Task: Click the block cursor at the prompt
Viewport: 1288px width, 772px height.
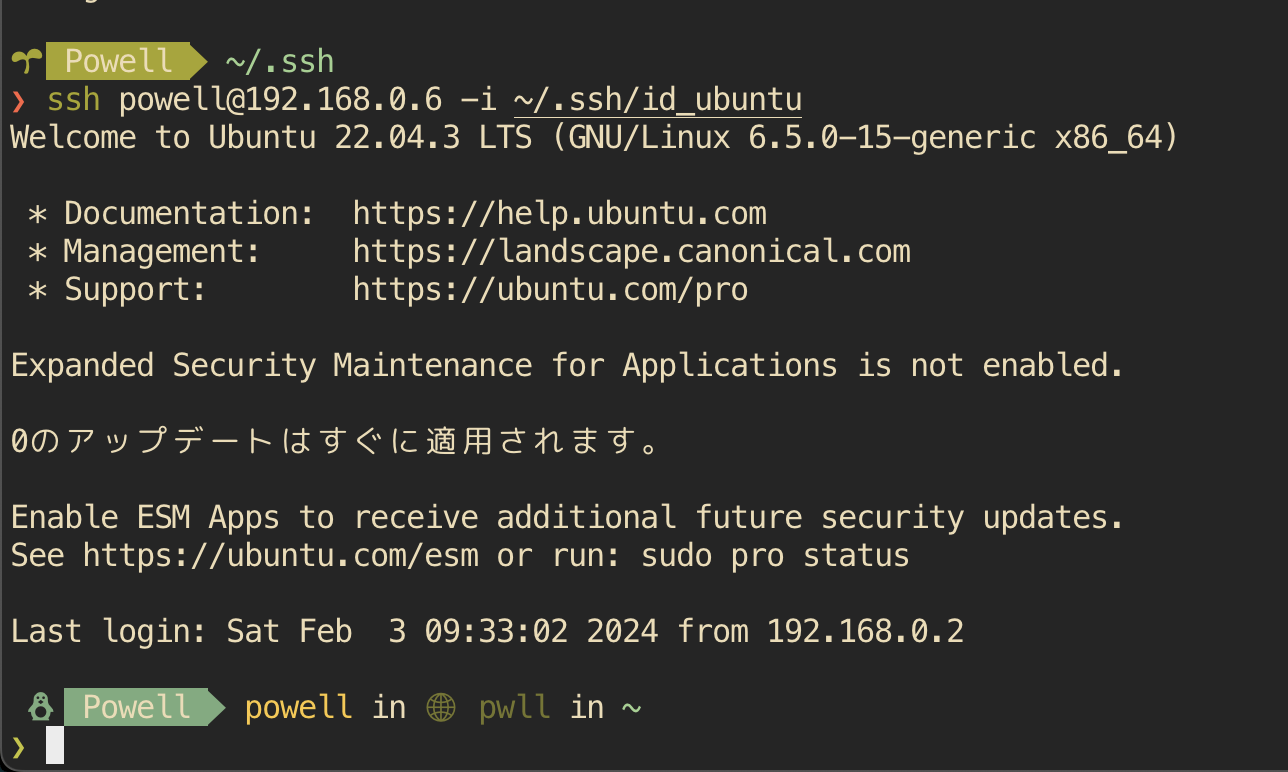Action: [x=55, y=746]
